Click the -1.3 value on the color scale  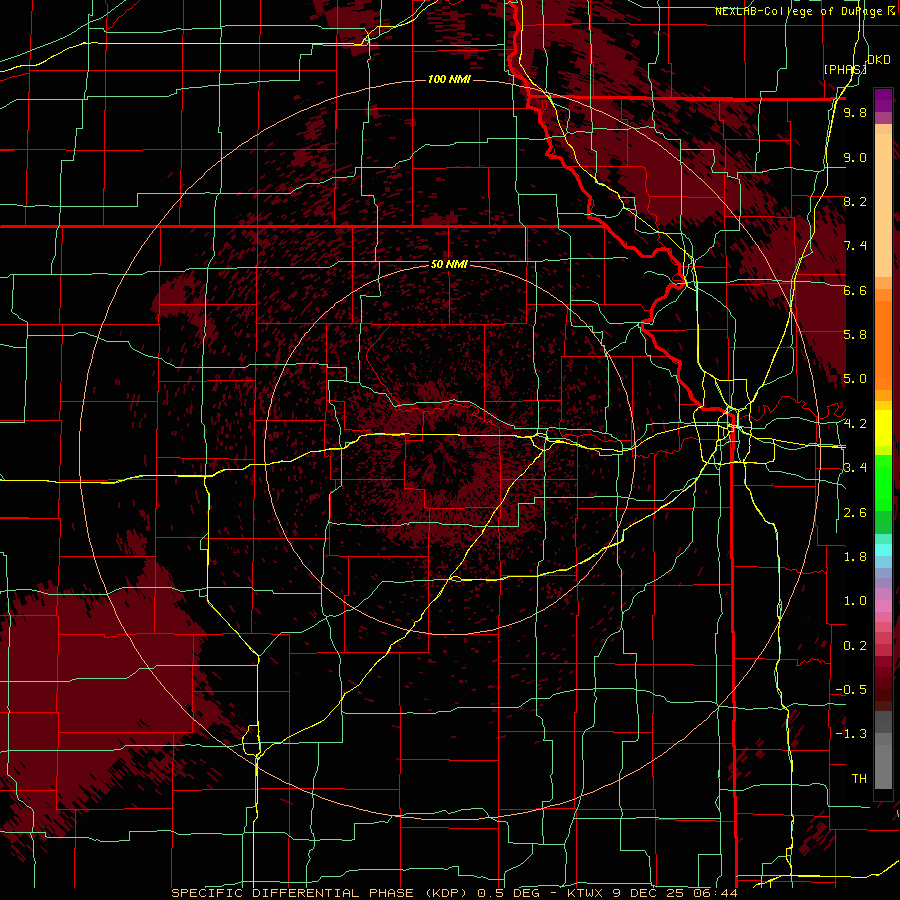click(x=851, y=734)
